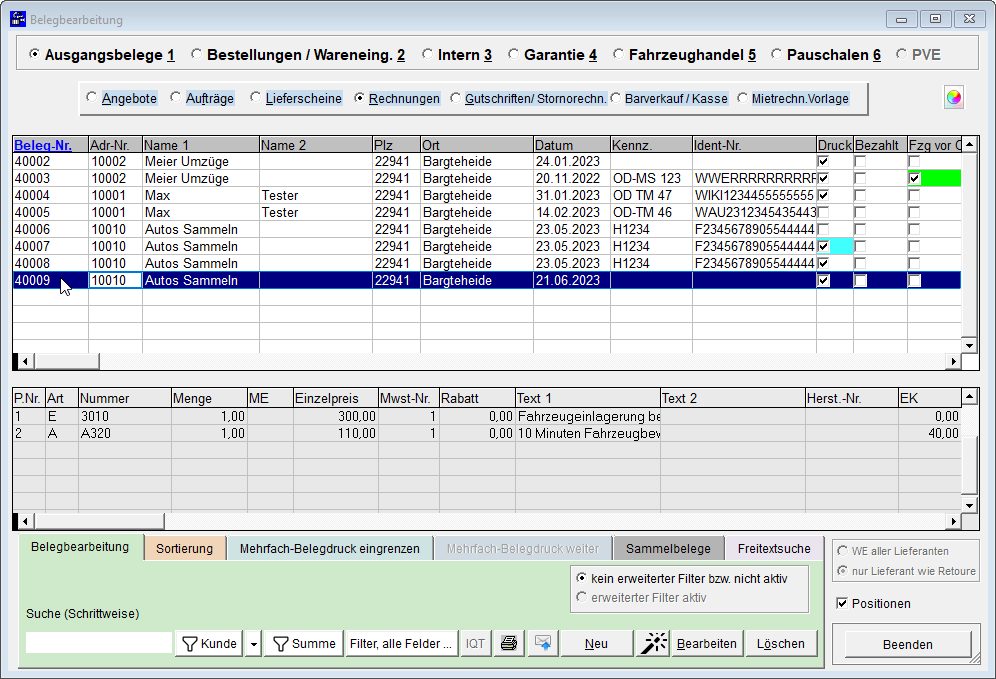Click scroll right arrow of invoice table
The width and height of the screenshot is (996, 679).
tap(953, 361)
